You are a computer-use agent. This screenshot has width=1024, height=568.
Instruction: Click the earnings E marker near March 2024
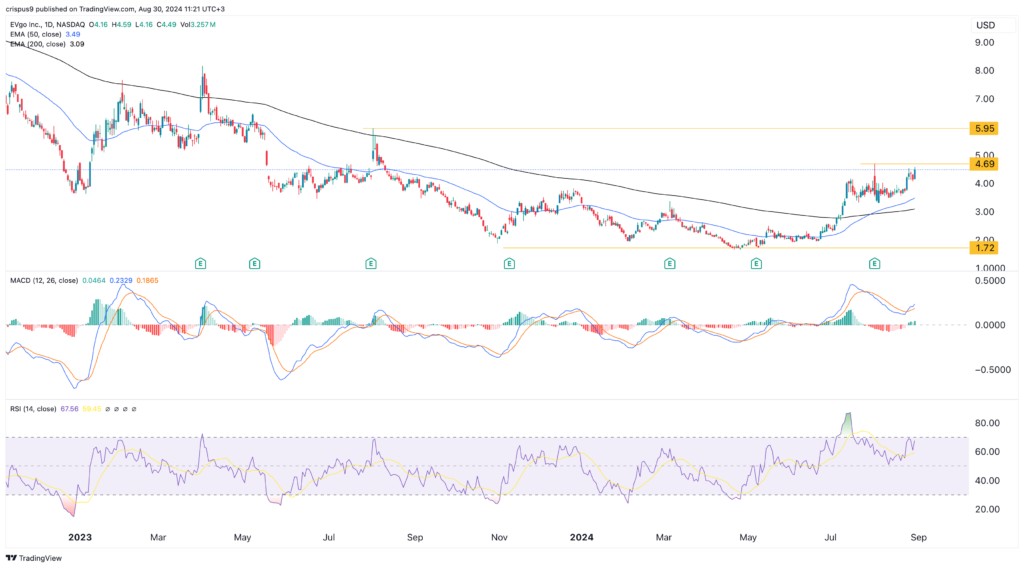pos(669,263)
